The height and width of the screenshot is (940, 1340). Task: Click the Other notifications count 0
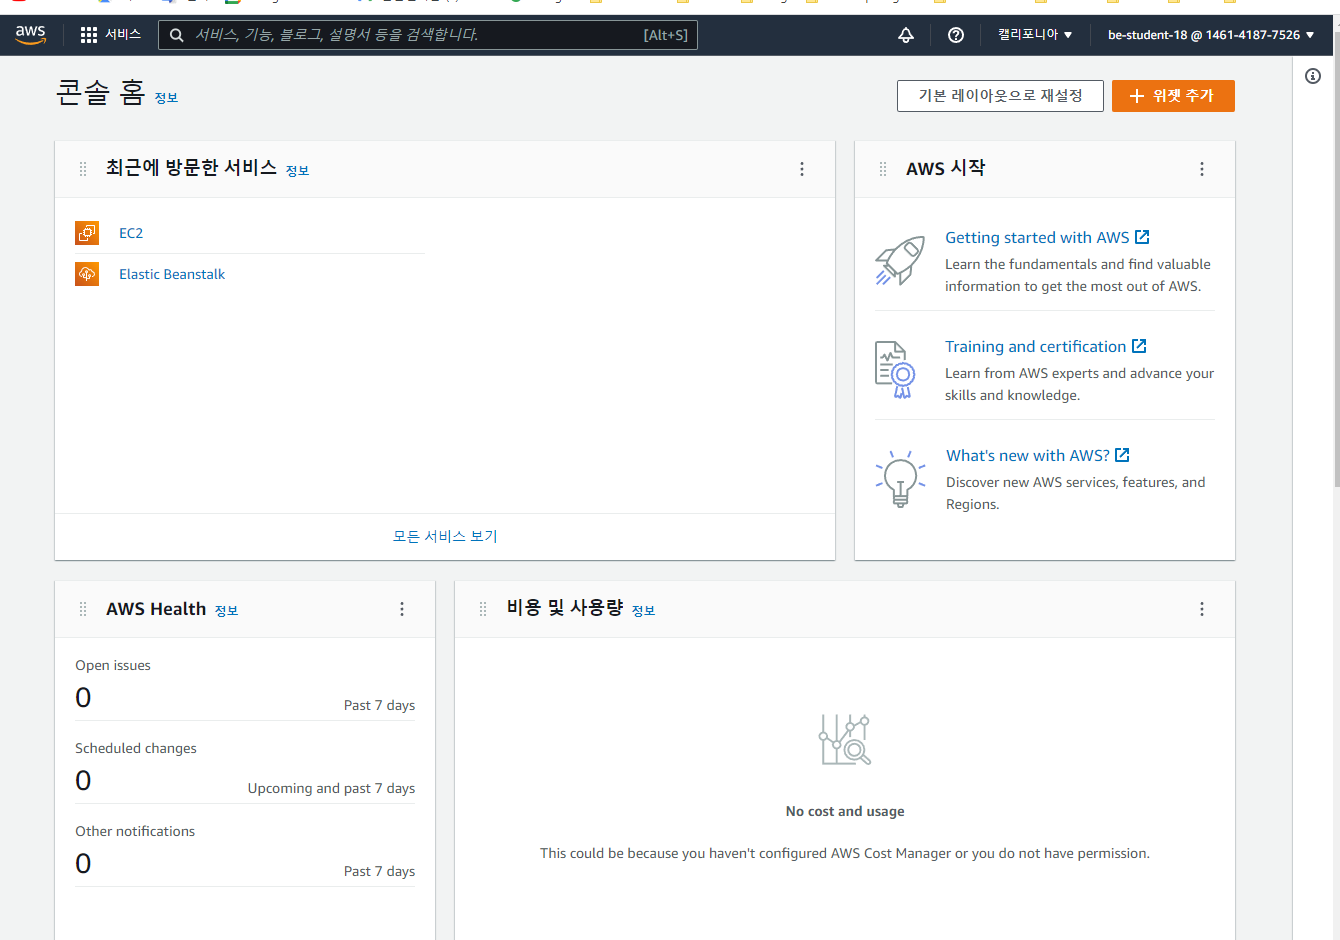[x=83, y=863]
